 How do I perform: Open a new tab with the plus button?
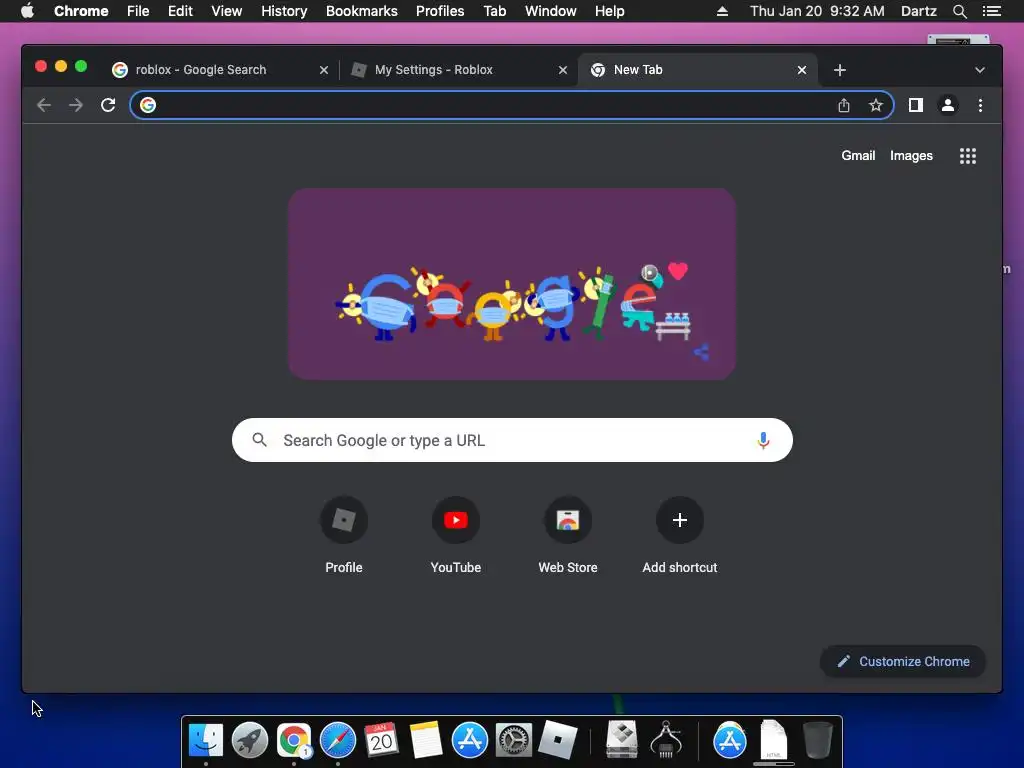coord(840,70)
